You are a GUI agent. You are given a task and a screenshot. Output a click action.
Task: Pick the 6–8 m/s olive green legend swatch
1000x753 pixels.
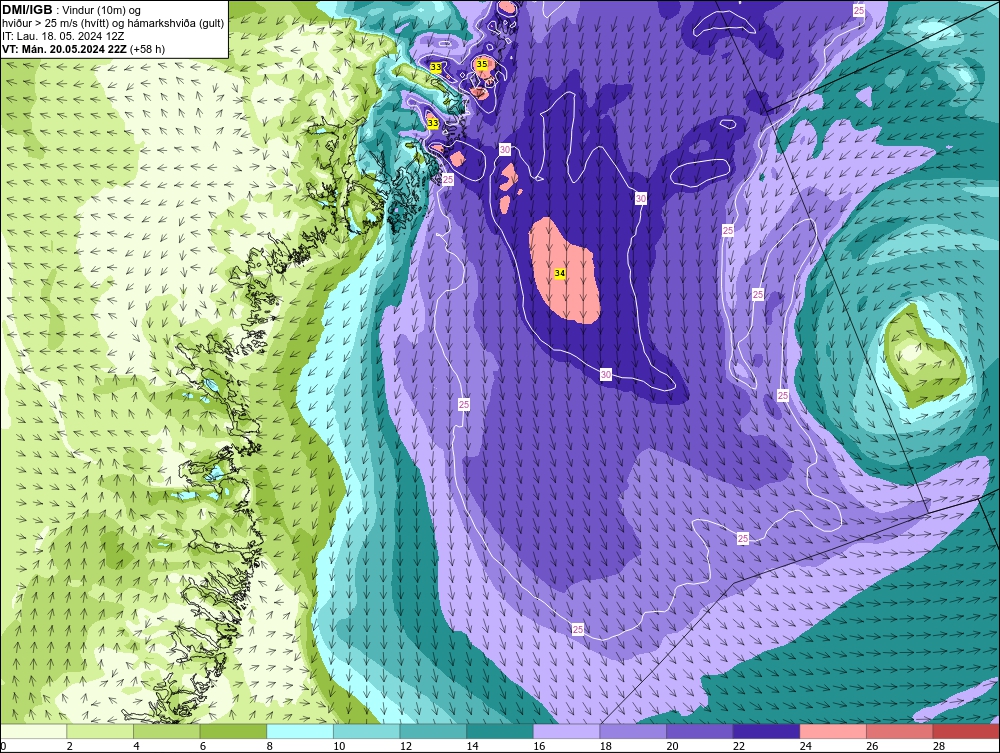coord(233,731)
